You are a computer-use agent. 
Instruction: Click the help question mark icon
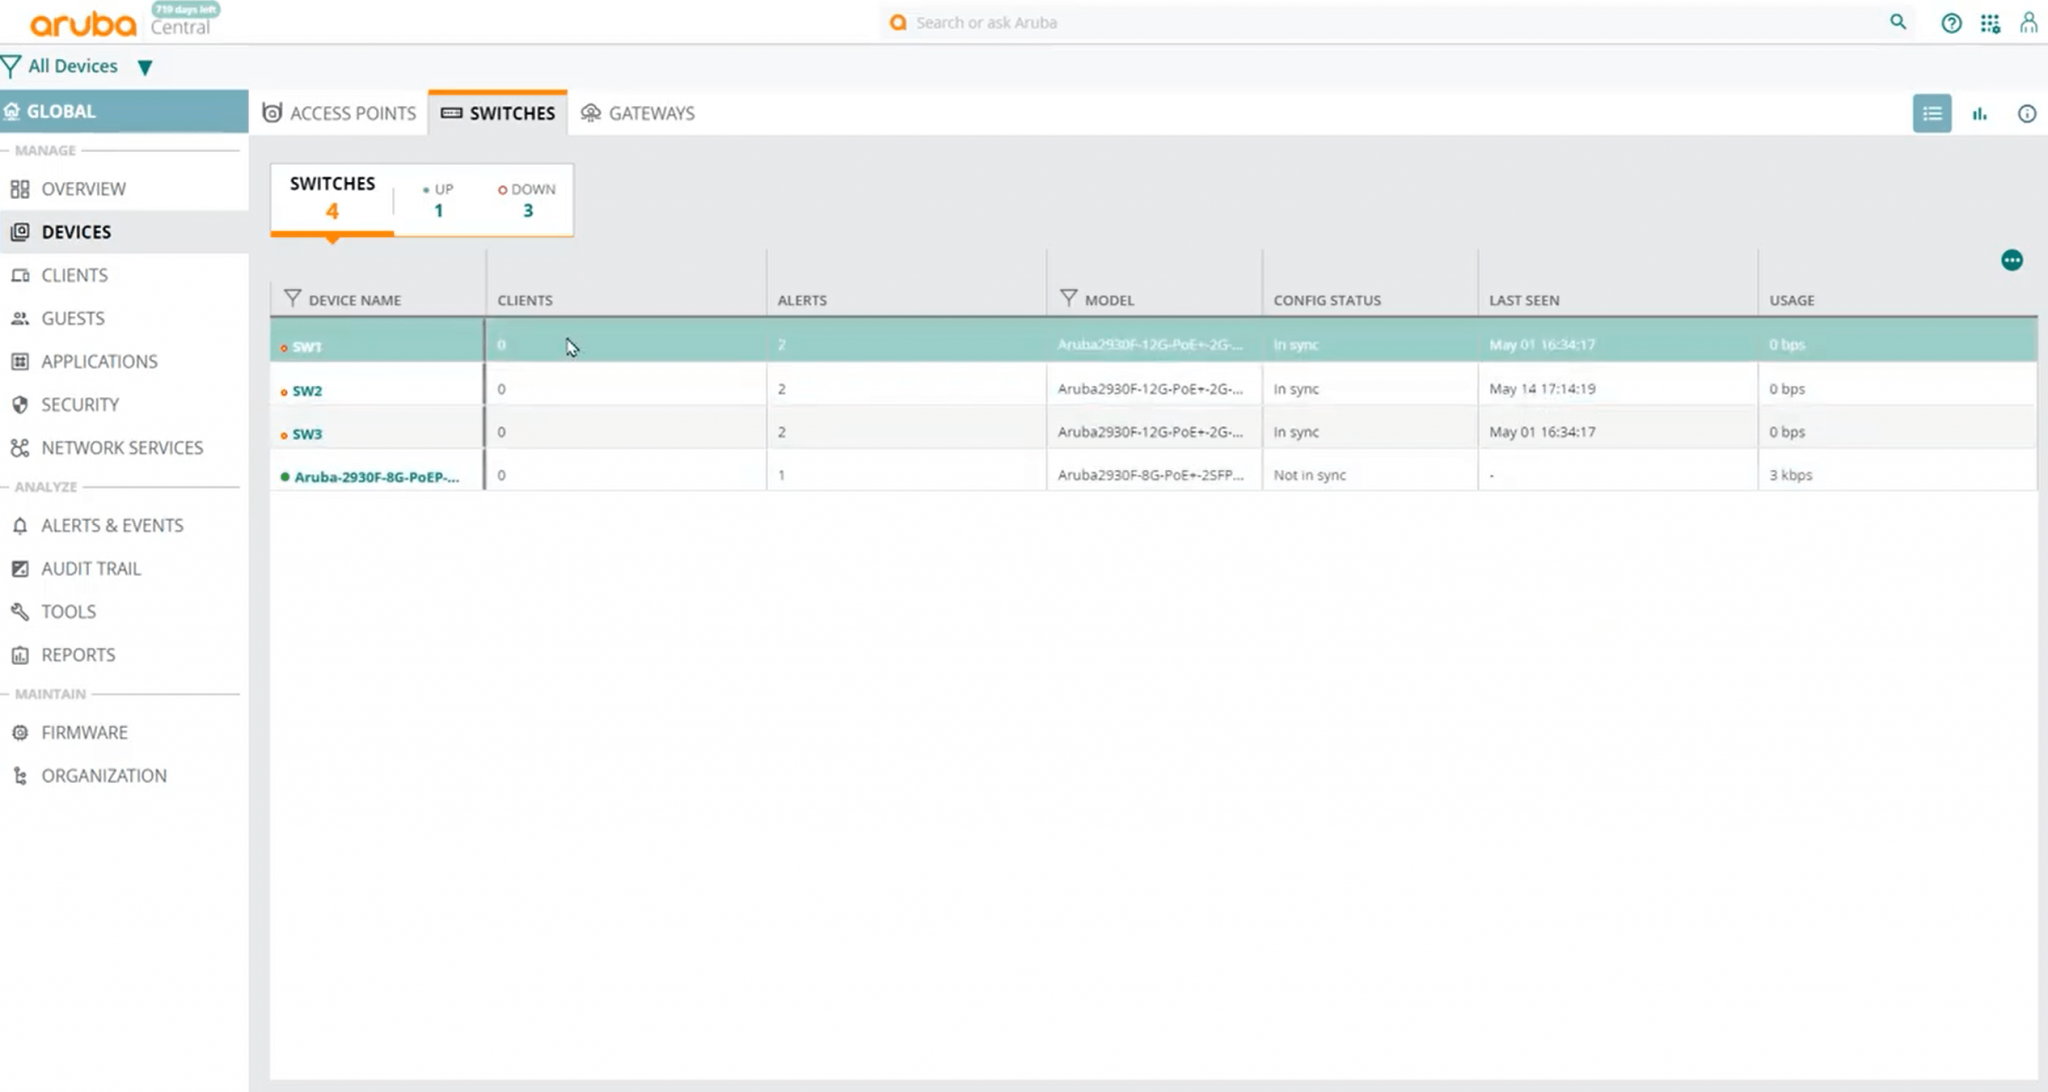1950,23
